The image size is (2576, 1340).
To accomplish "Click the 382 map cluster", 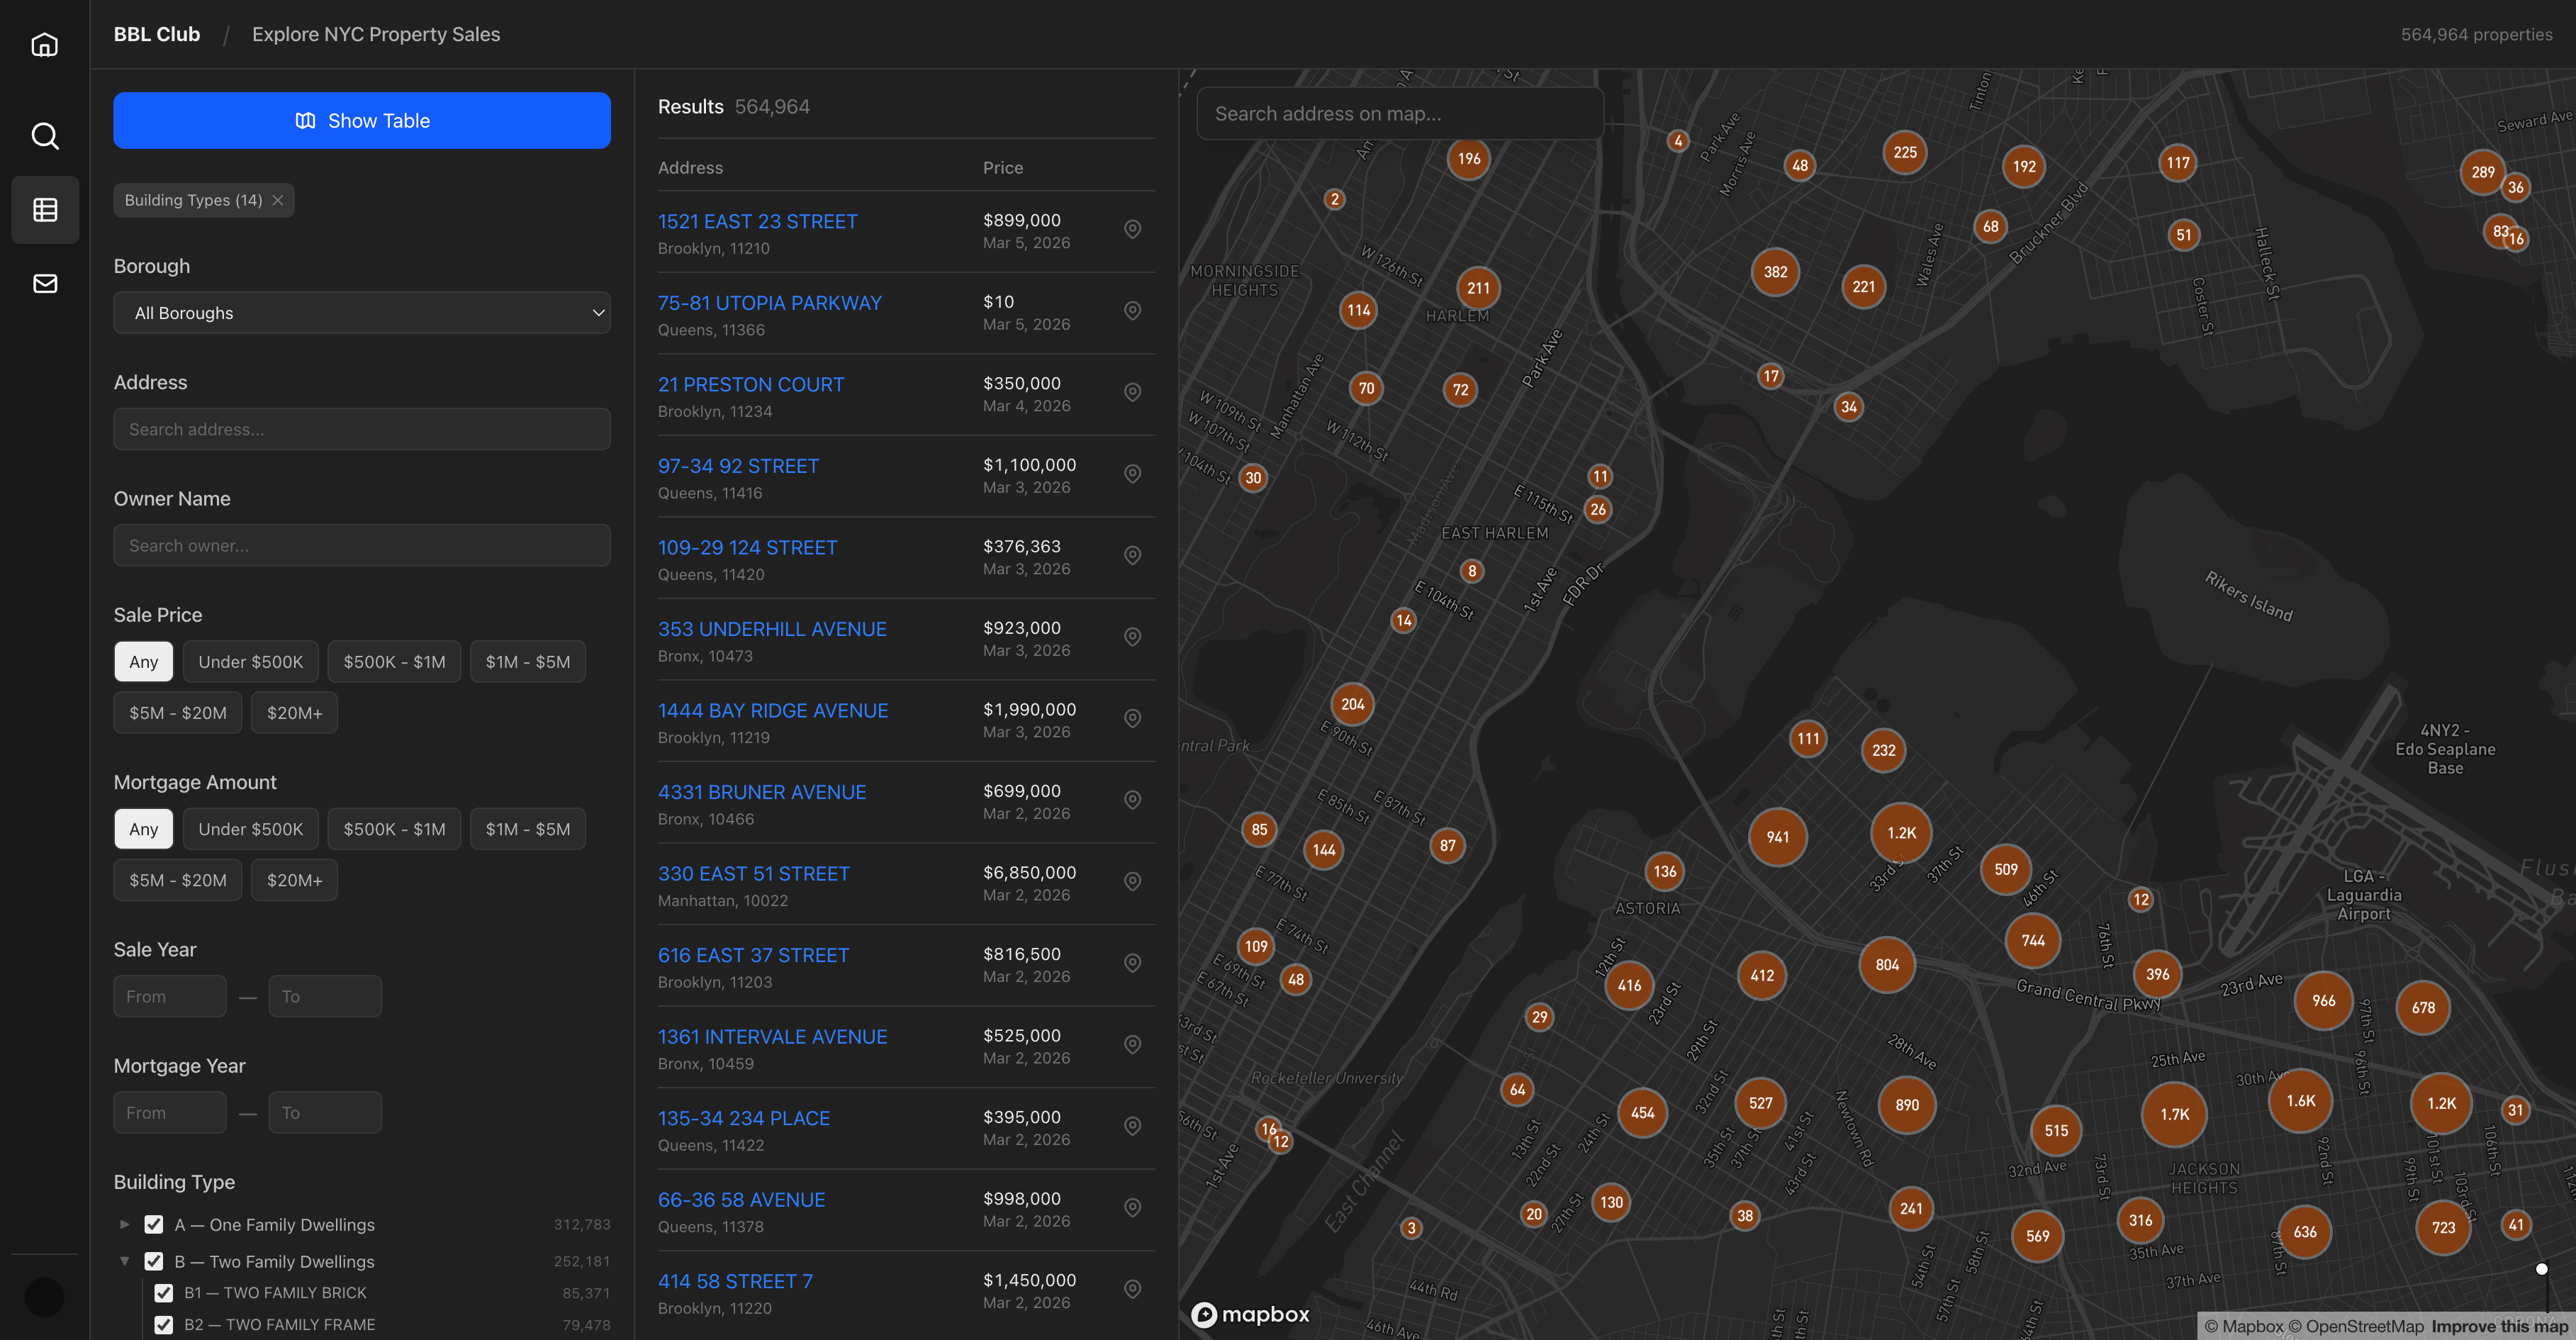I will (x=1775, y=272).
